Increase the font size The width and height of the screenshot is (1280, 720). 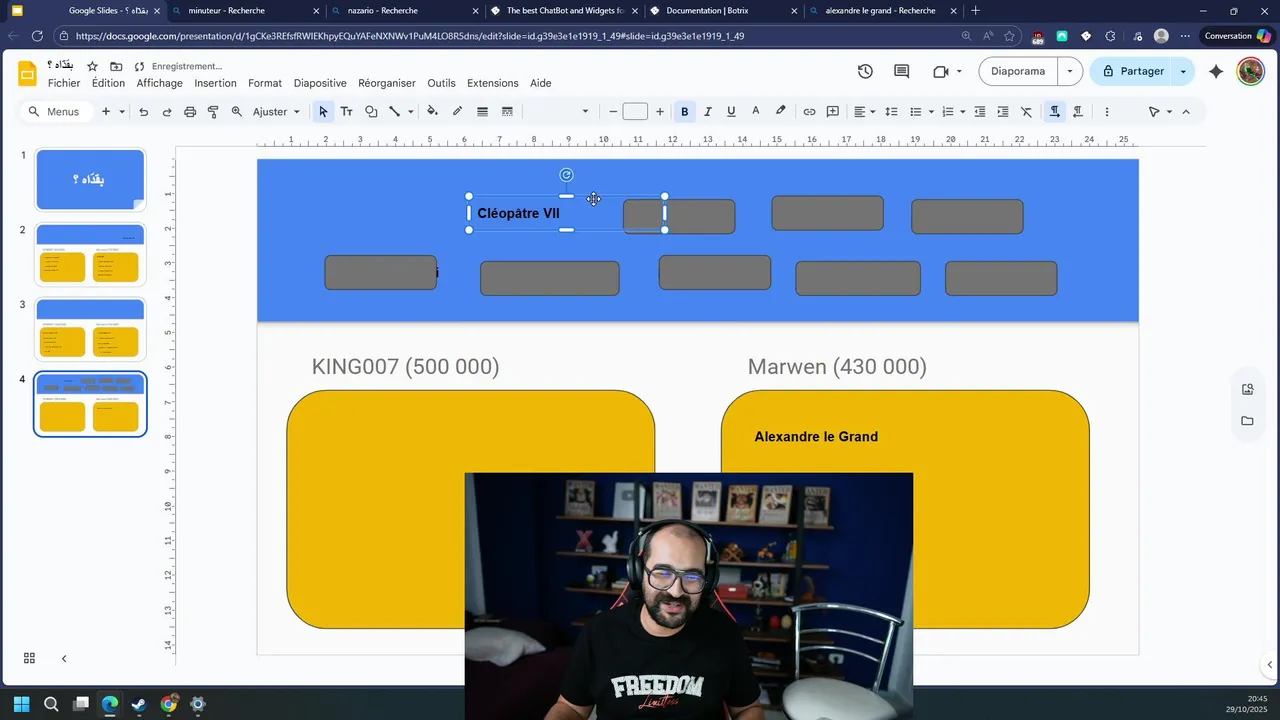[x=659, y=112]
